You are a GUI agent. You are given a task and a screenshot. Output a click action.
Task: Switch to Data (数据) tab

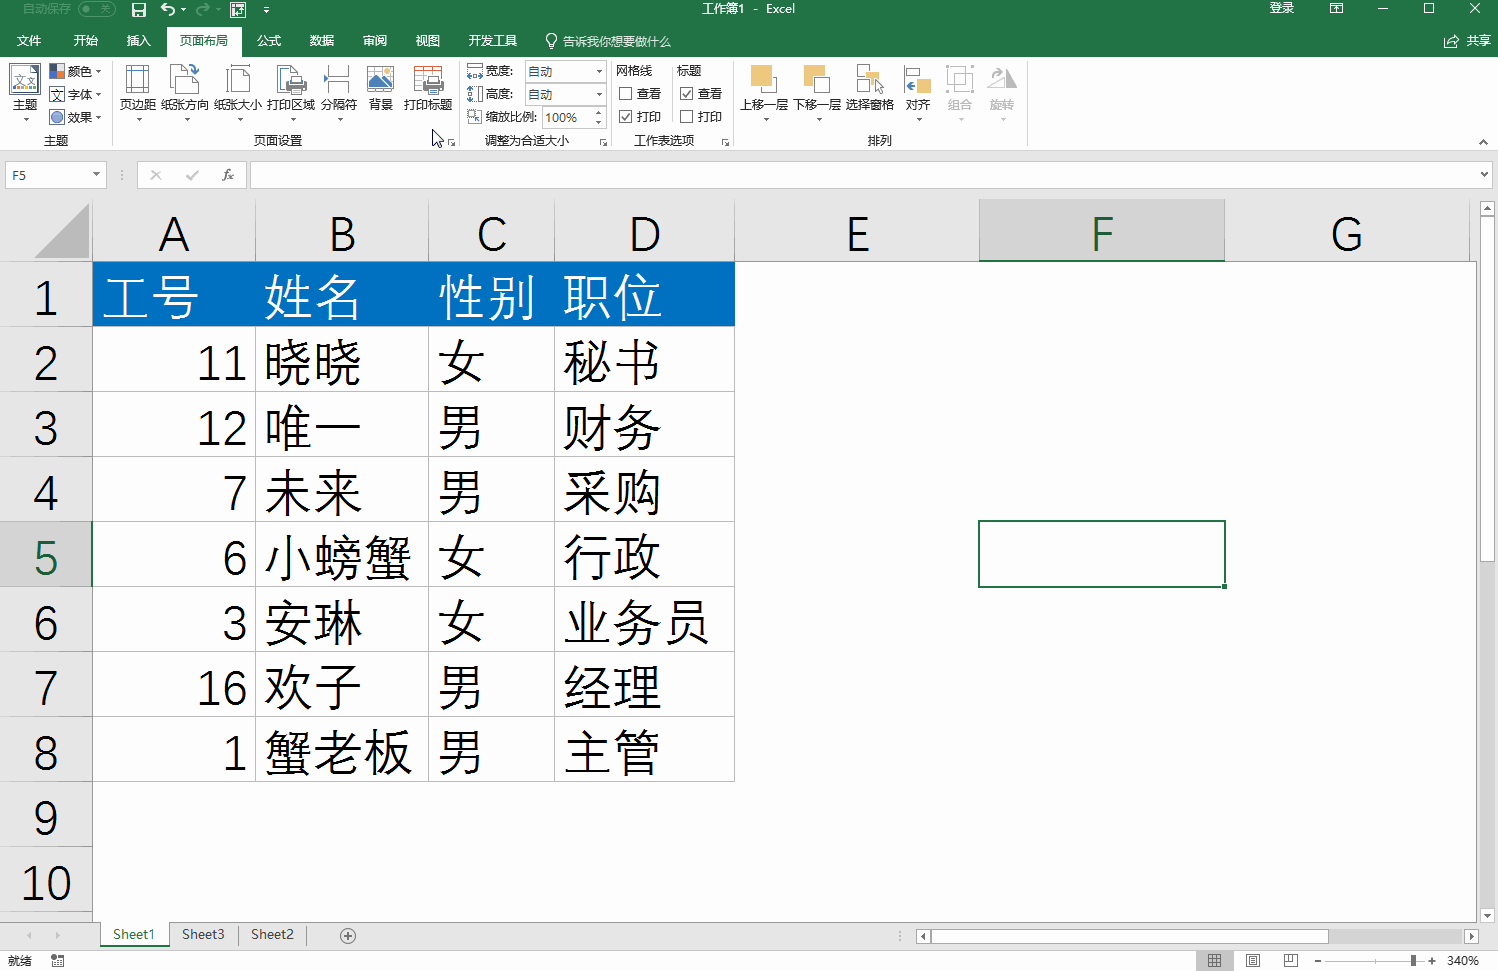322,41
